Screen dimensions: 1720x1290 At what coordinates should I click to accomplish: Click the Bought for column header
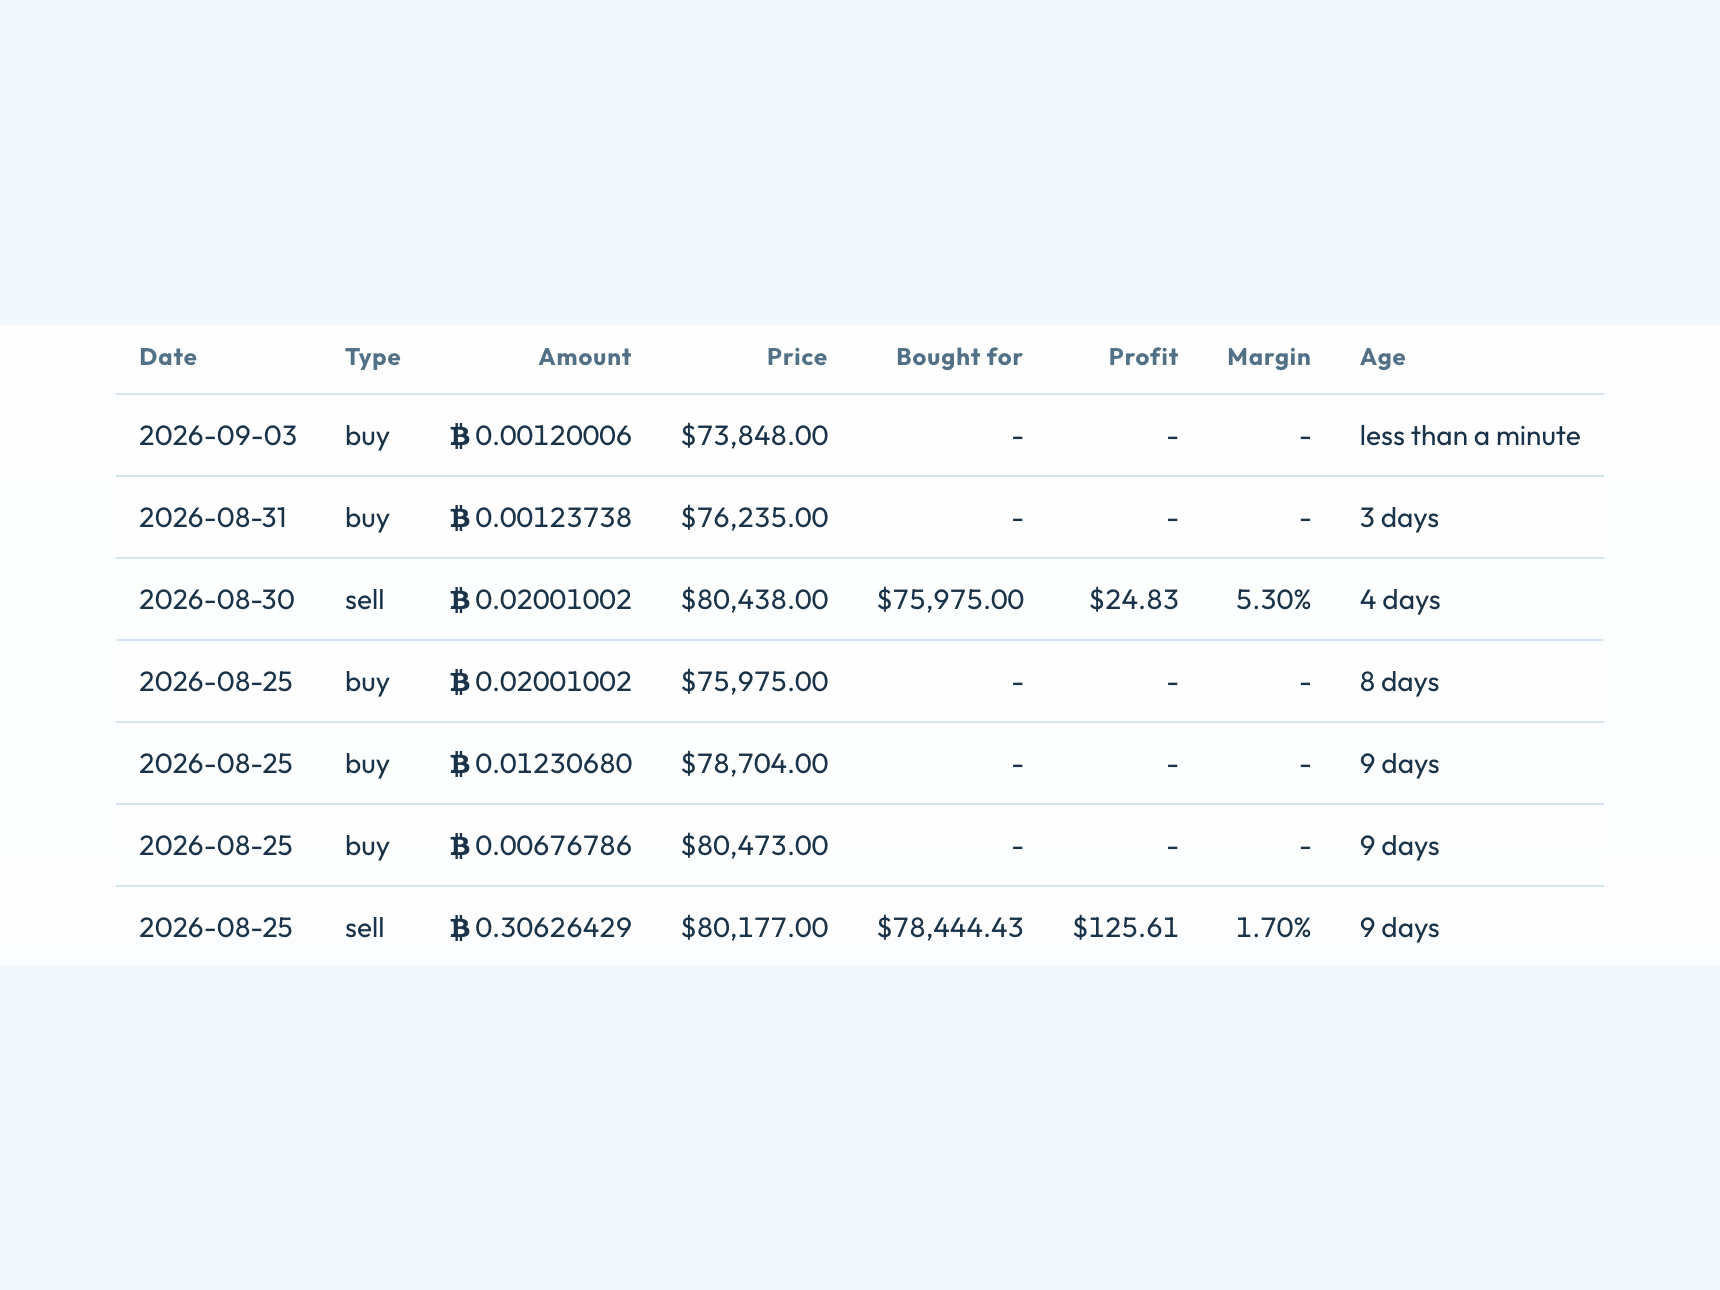[x=959, y=358]
